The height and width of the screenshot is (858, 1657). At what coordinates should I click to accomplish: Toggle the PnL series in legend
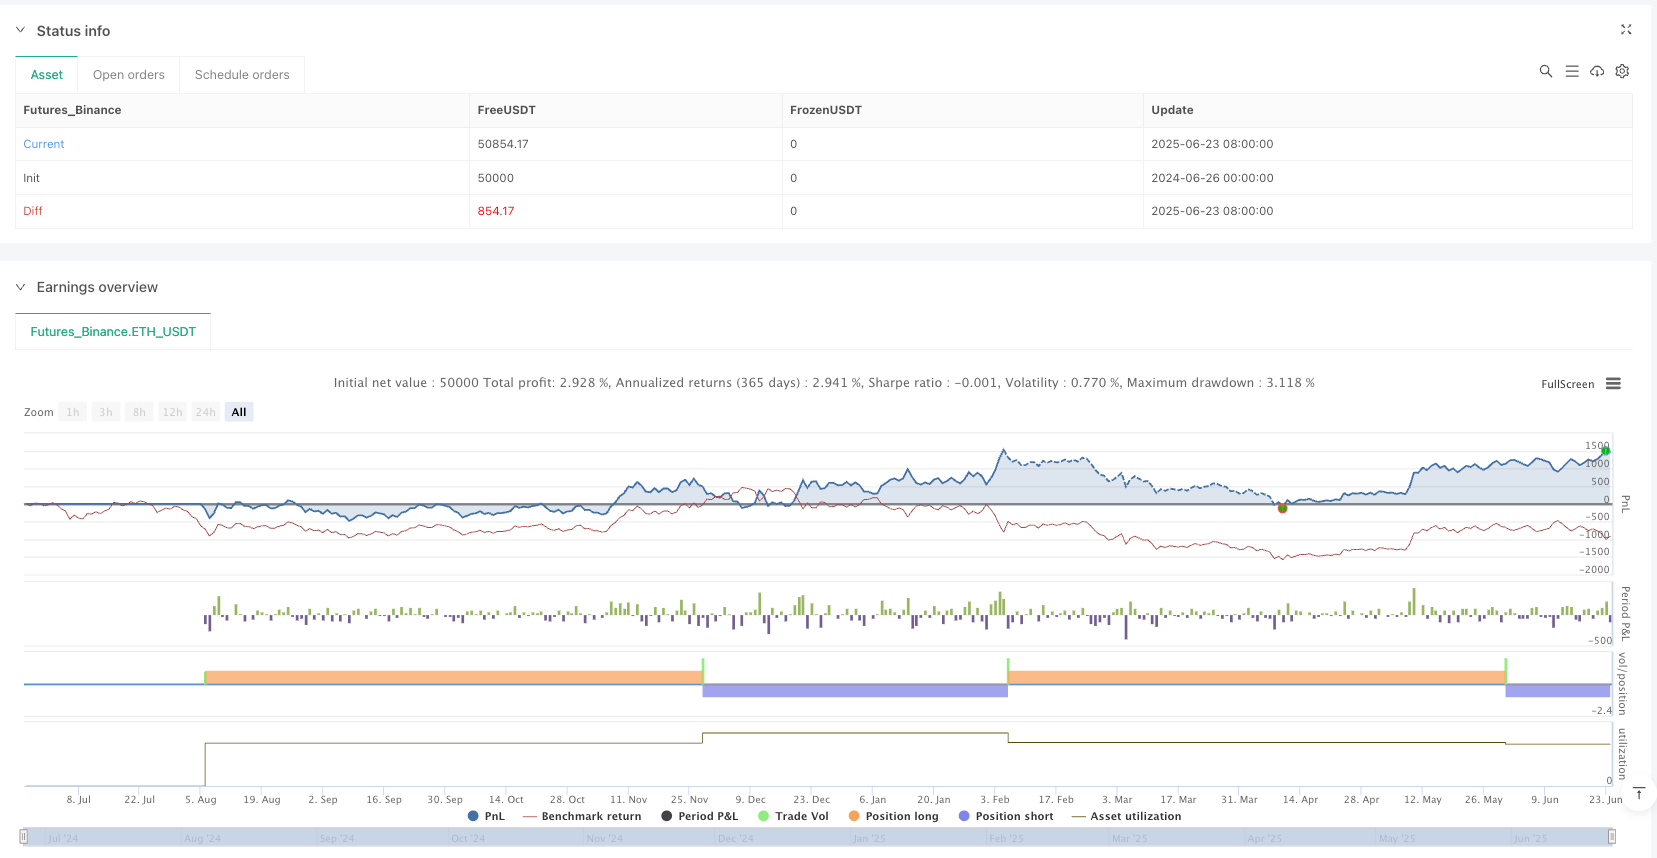[486, 816]
